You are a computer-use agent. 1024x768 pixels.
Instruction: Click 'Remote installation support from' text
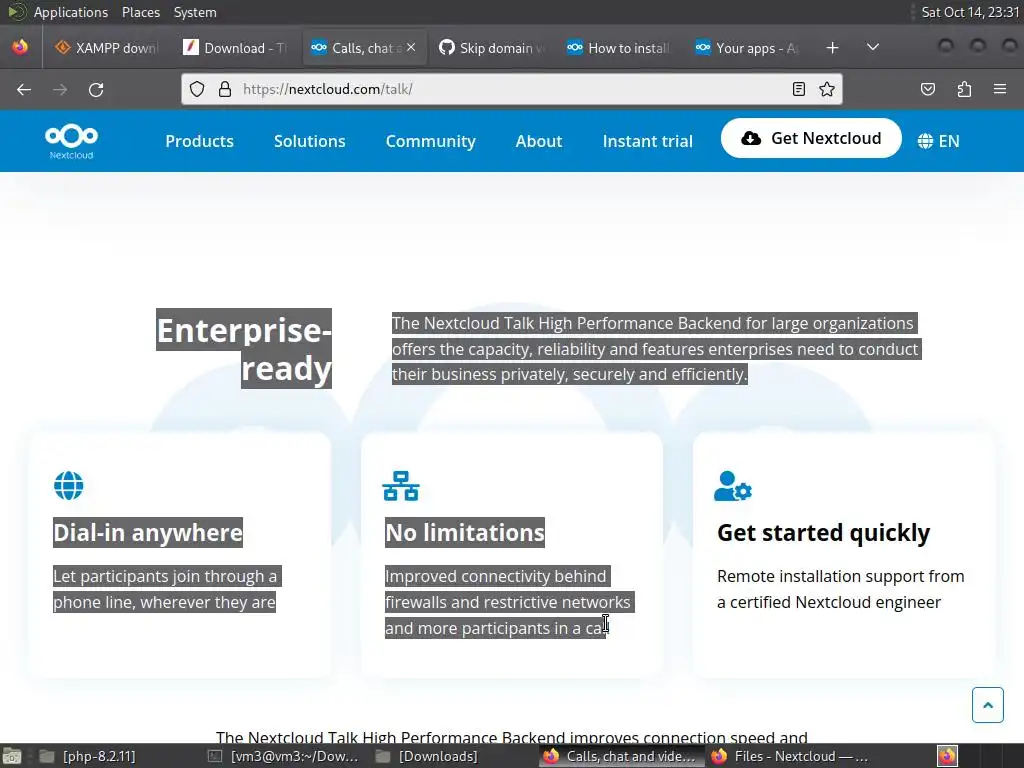point(840,576)
